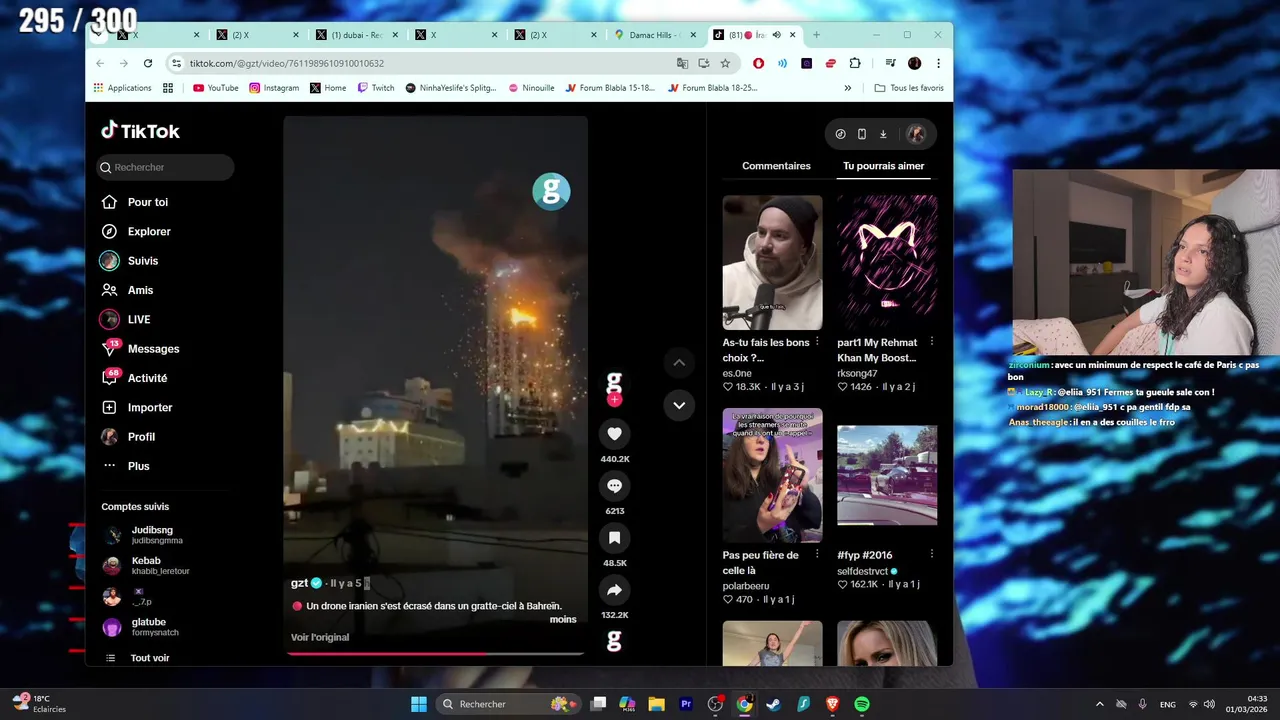The image size is (1280, 720).
Task: Open the es.One creator link
Action: [x=737, y=373]
